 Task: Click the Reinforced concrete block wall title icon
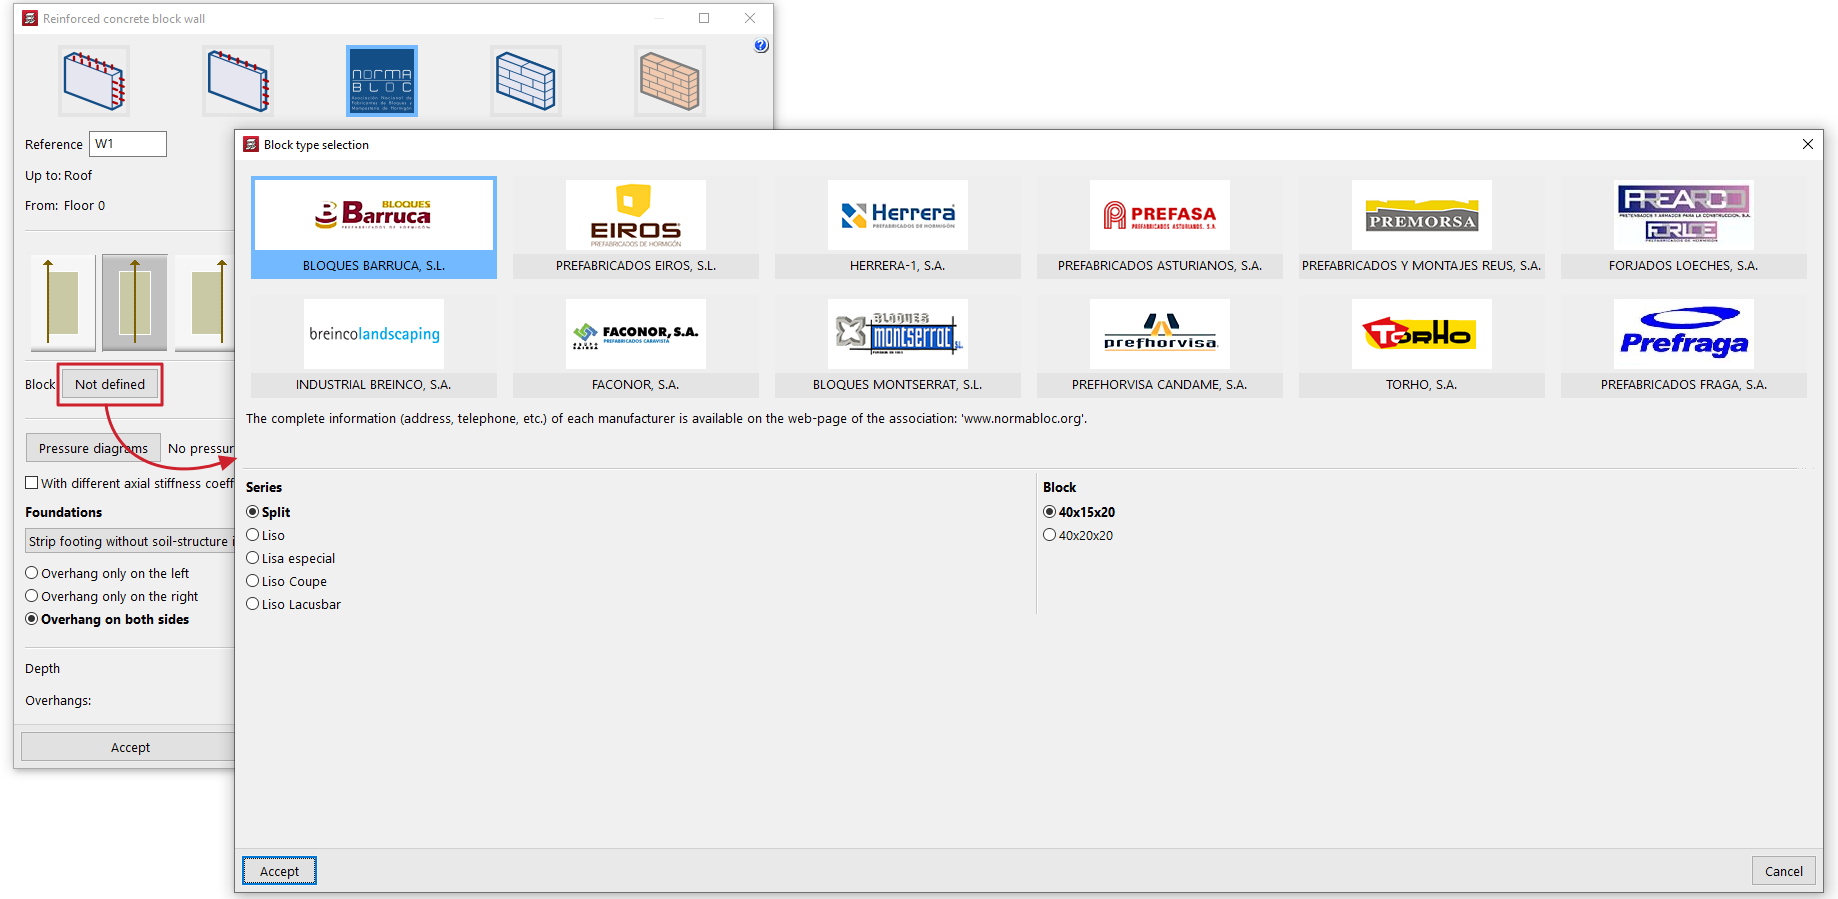[30, 18]
